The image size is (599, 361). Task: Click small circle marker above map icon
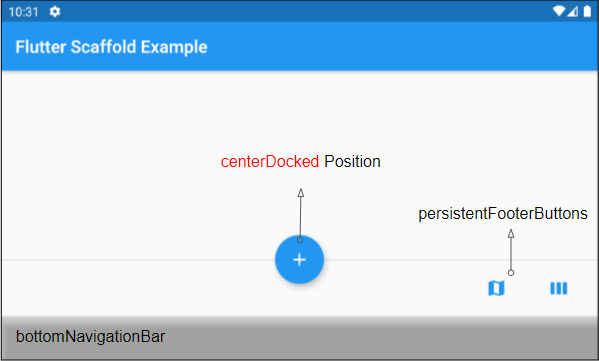(511, 273)
